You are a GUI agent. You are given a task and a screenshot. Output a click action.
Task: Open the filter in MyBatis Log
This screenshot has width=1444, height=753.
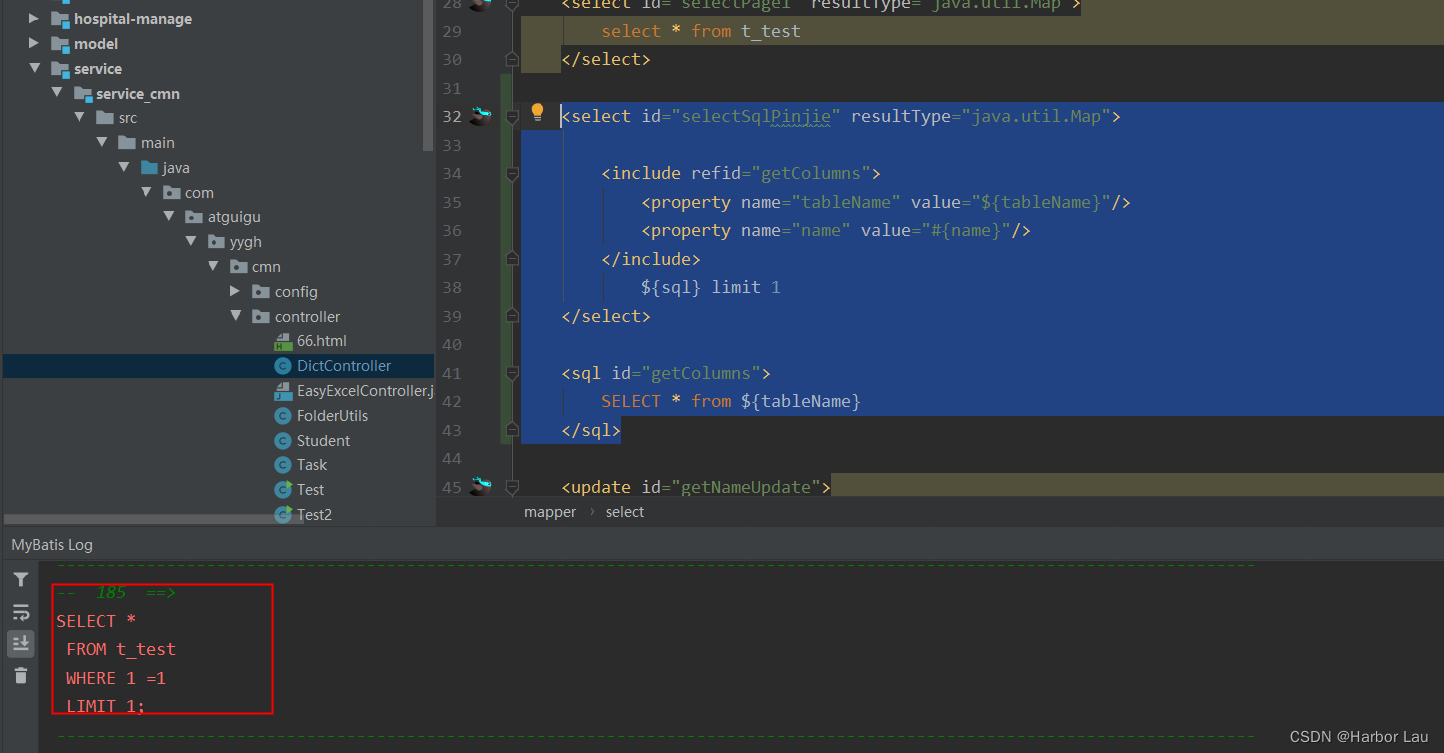20,580
